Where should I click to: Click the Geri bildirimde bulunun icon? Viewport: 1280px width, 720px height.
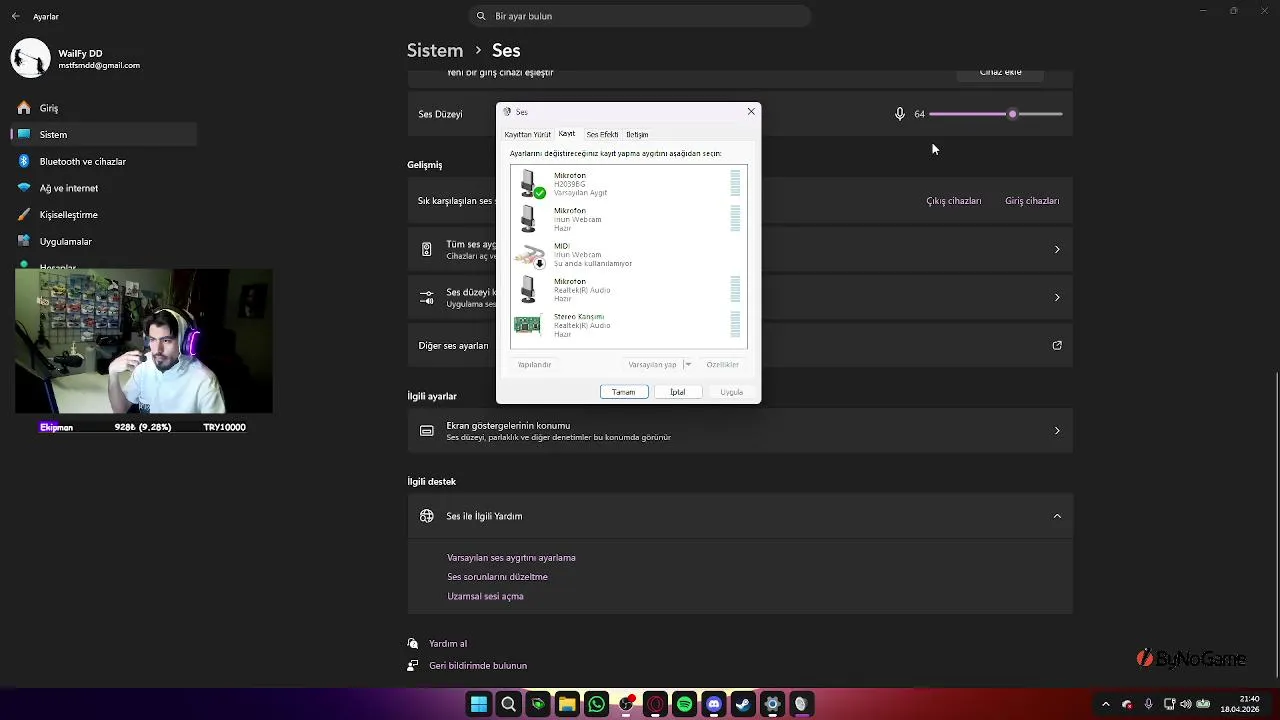(413, 665)
